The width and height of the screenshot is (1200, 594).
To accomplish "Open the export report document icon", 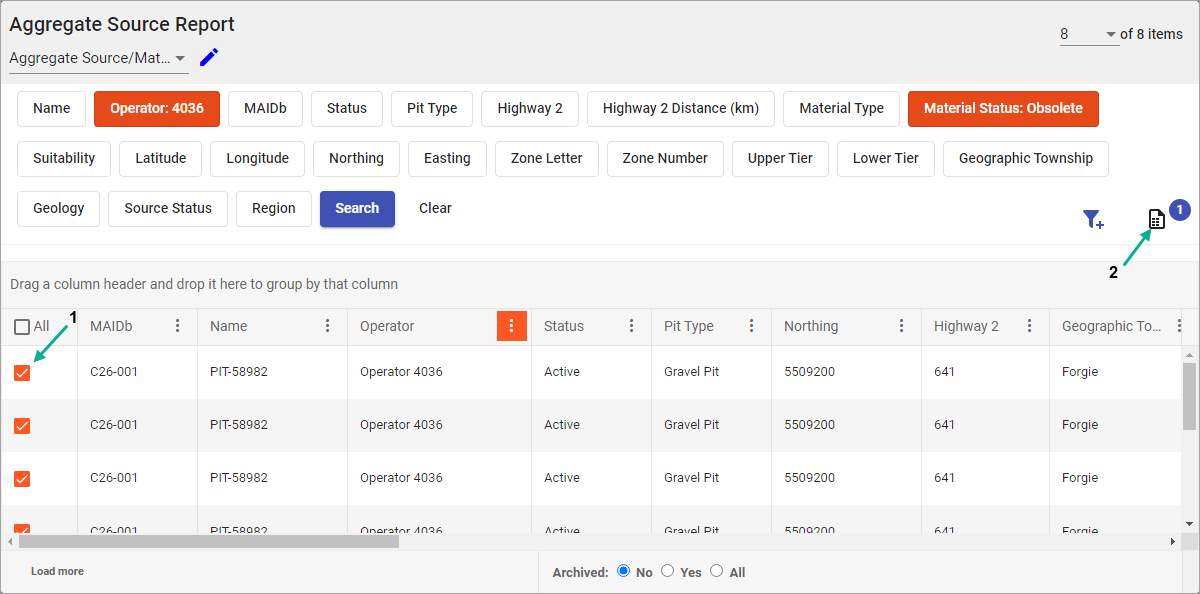I will [1156, 220].
